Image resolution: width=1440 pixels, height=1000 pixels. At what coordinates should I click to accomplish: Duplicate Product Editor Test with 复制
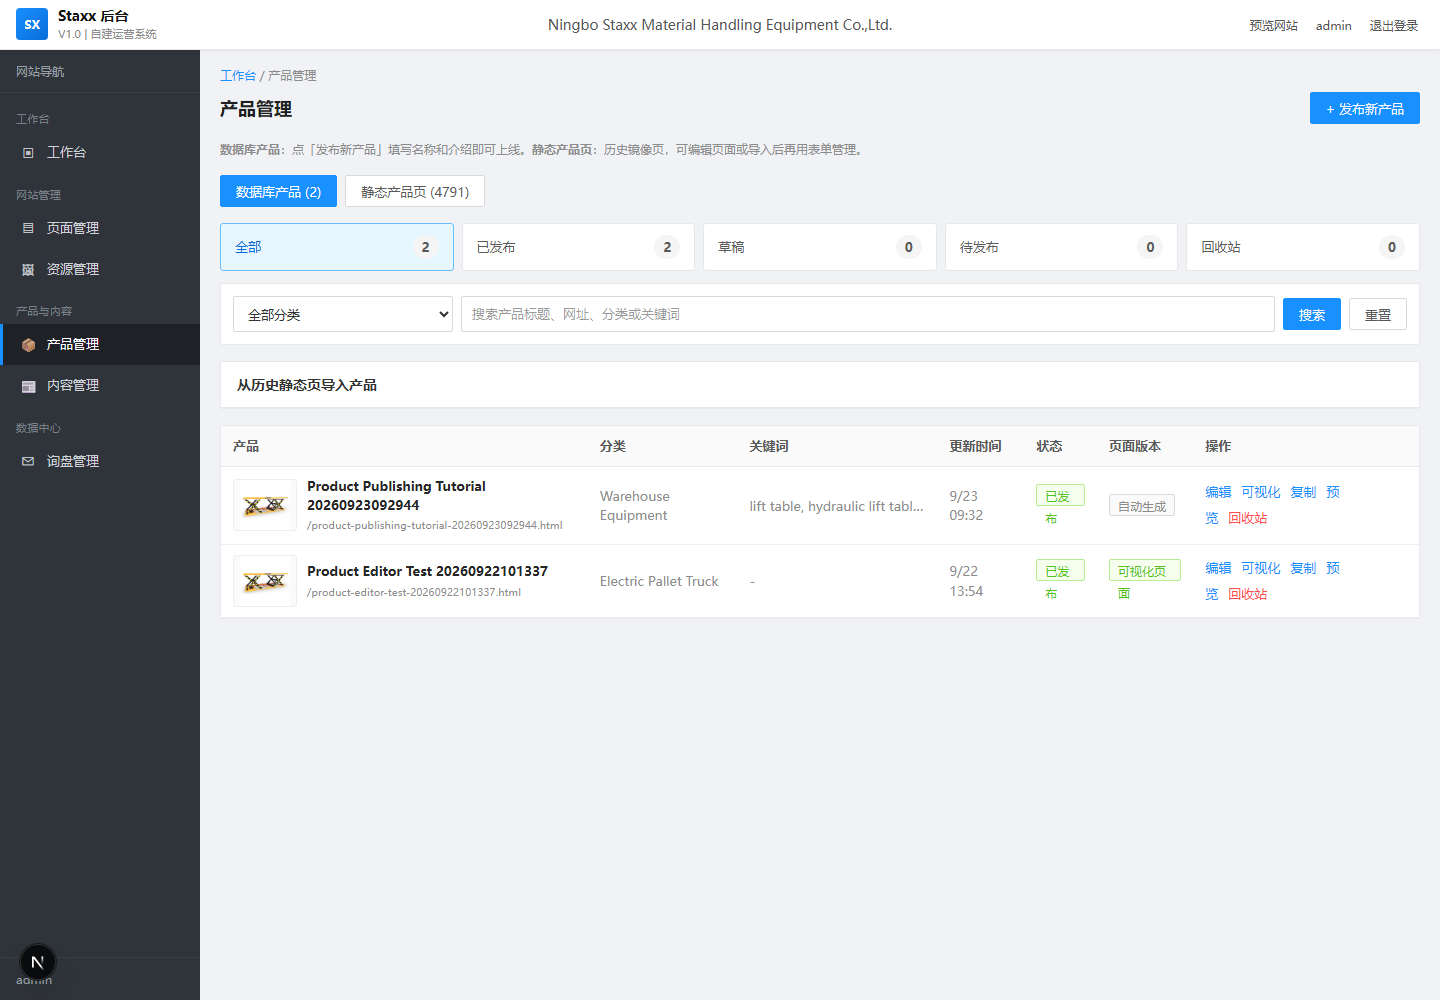click(x=1303, y=568)
